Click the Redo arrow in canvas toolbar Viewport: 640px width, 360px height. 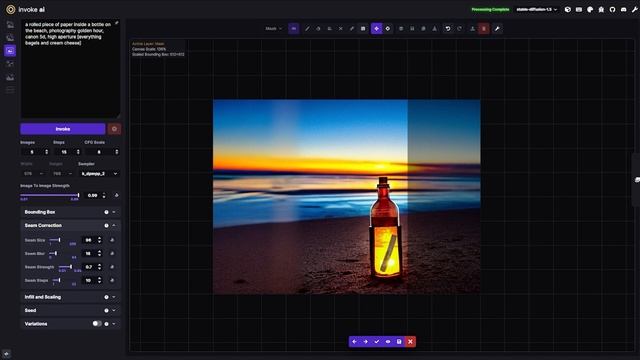[459, 29]
